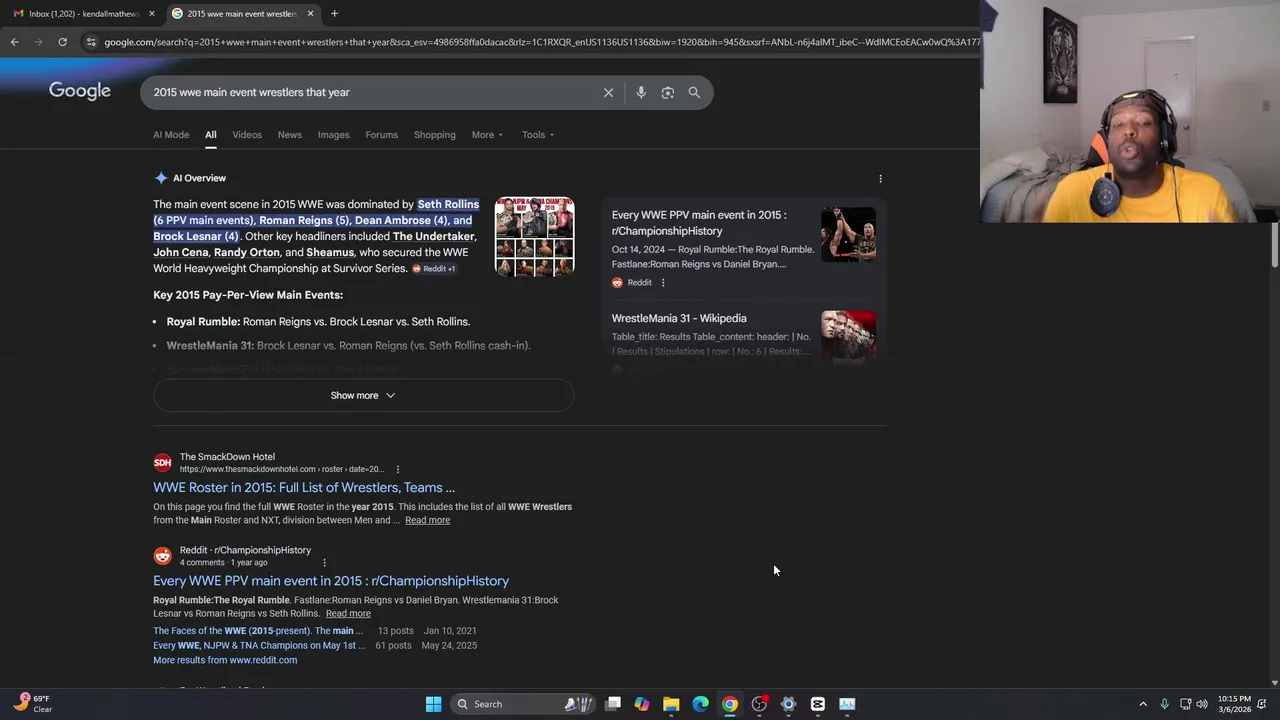Open Microsoft Edge from taskbar

700,704
